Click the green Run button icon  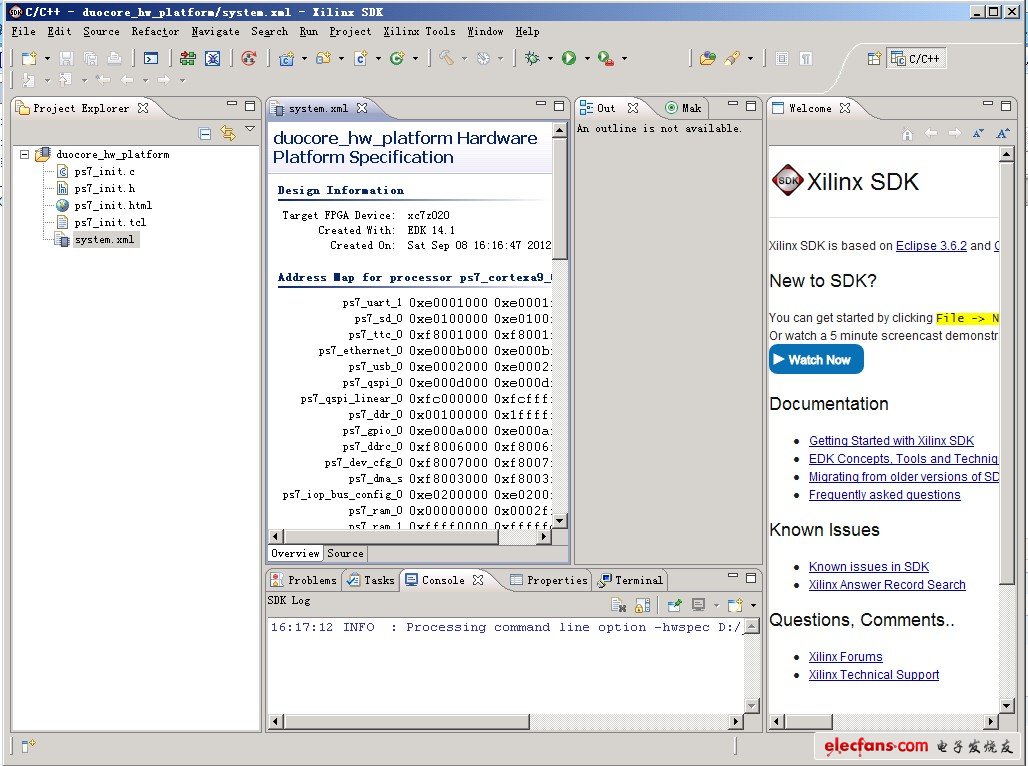(x=568, y=59)
